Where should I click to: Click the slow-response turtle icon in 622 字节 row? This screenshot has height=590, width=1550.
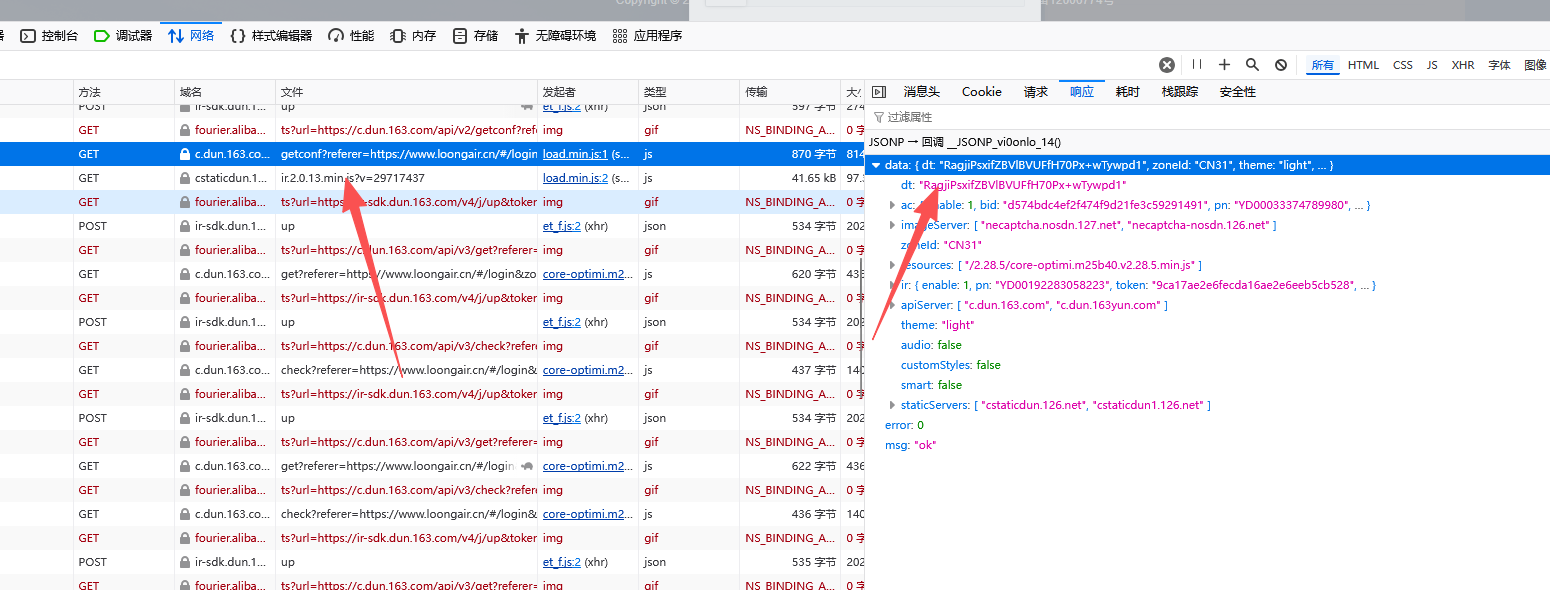pos(526,466)
